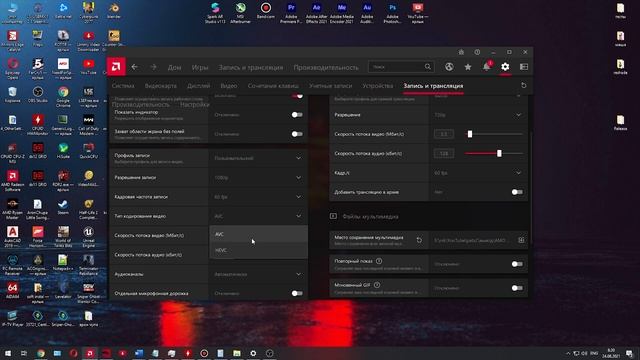This screenshot has width=640, height=360.
Task: Open top Запись и трансляция section
Action: [x=251, y=67]
